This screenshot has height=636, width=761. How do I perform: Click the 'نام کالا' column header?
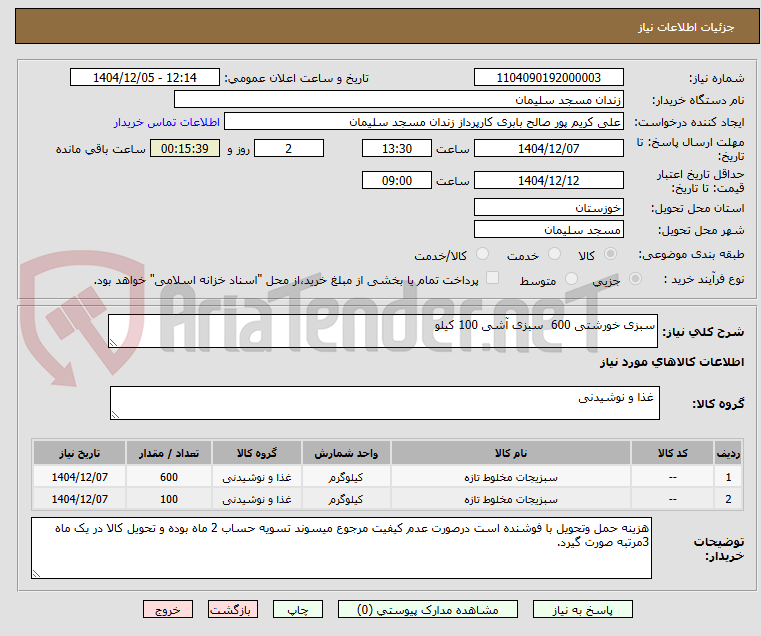point(511,453)
